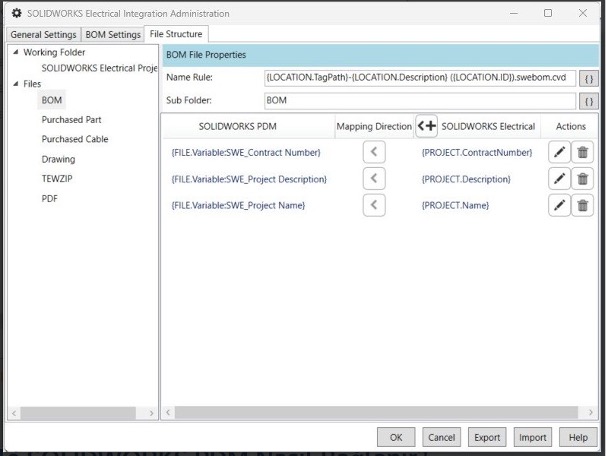Click the {PROJECT.ContractNumber} cell

pyautogui.click(x=477, y=152)
